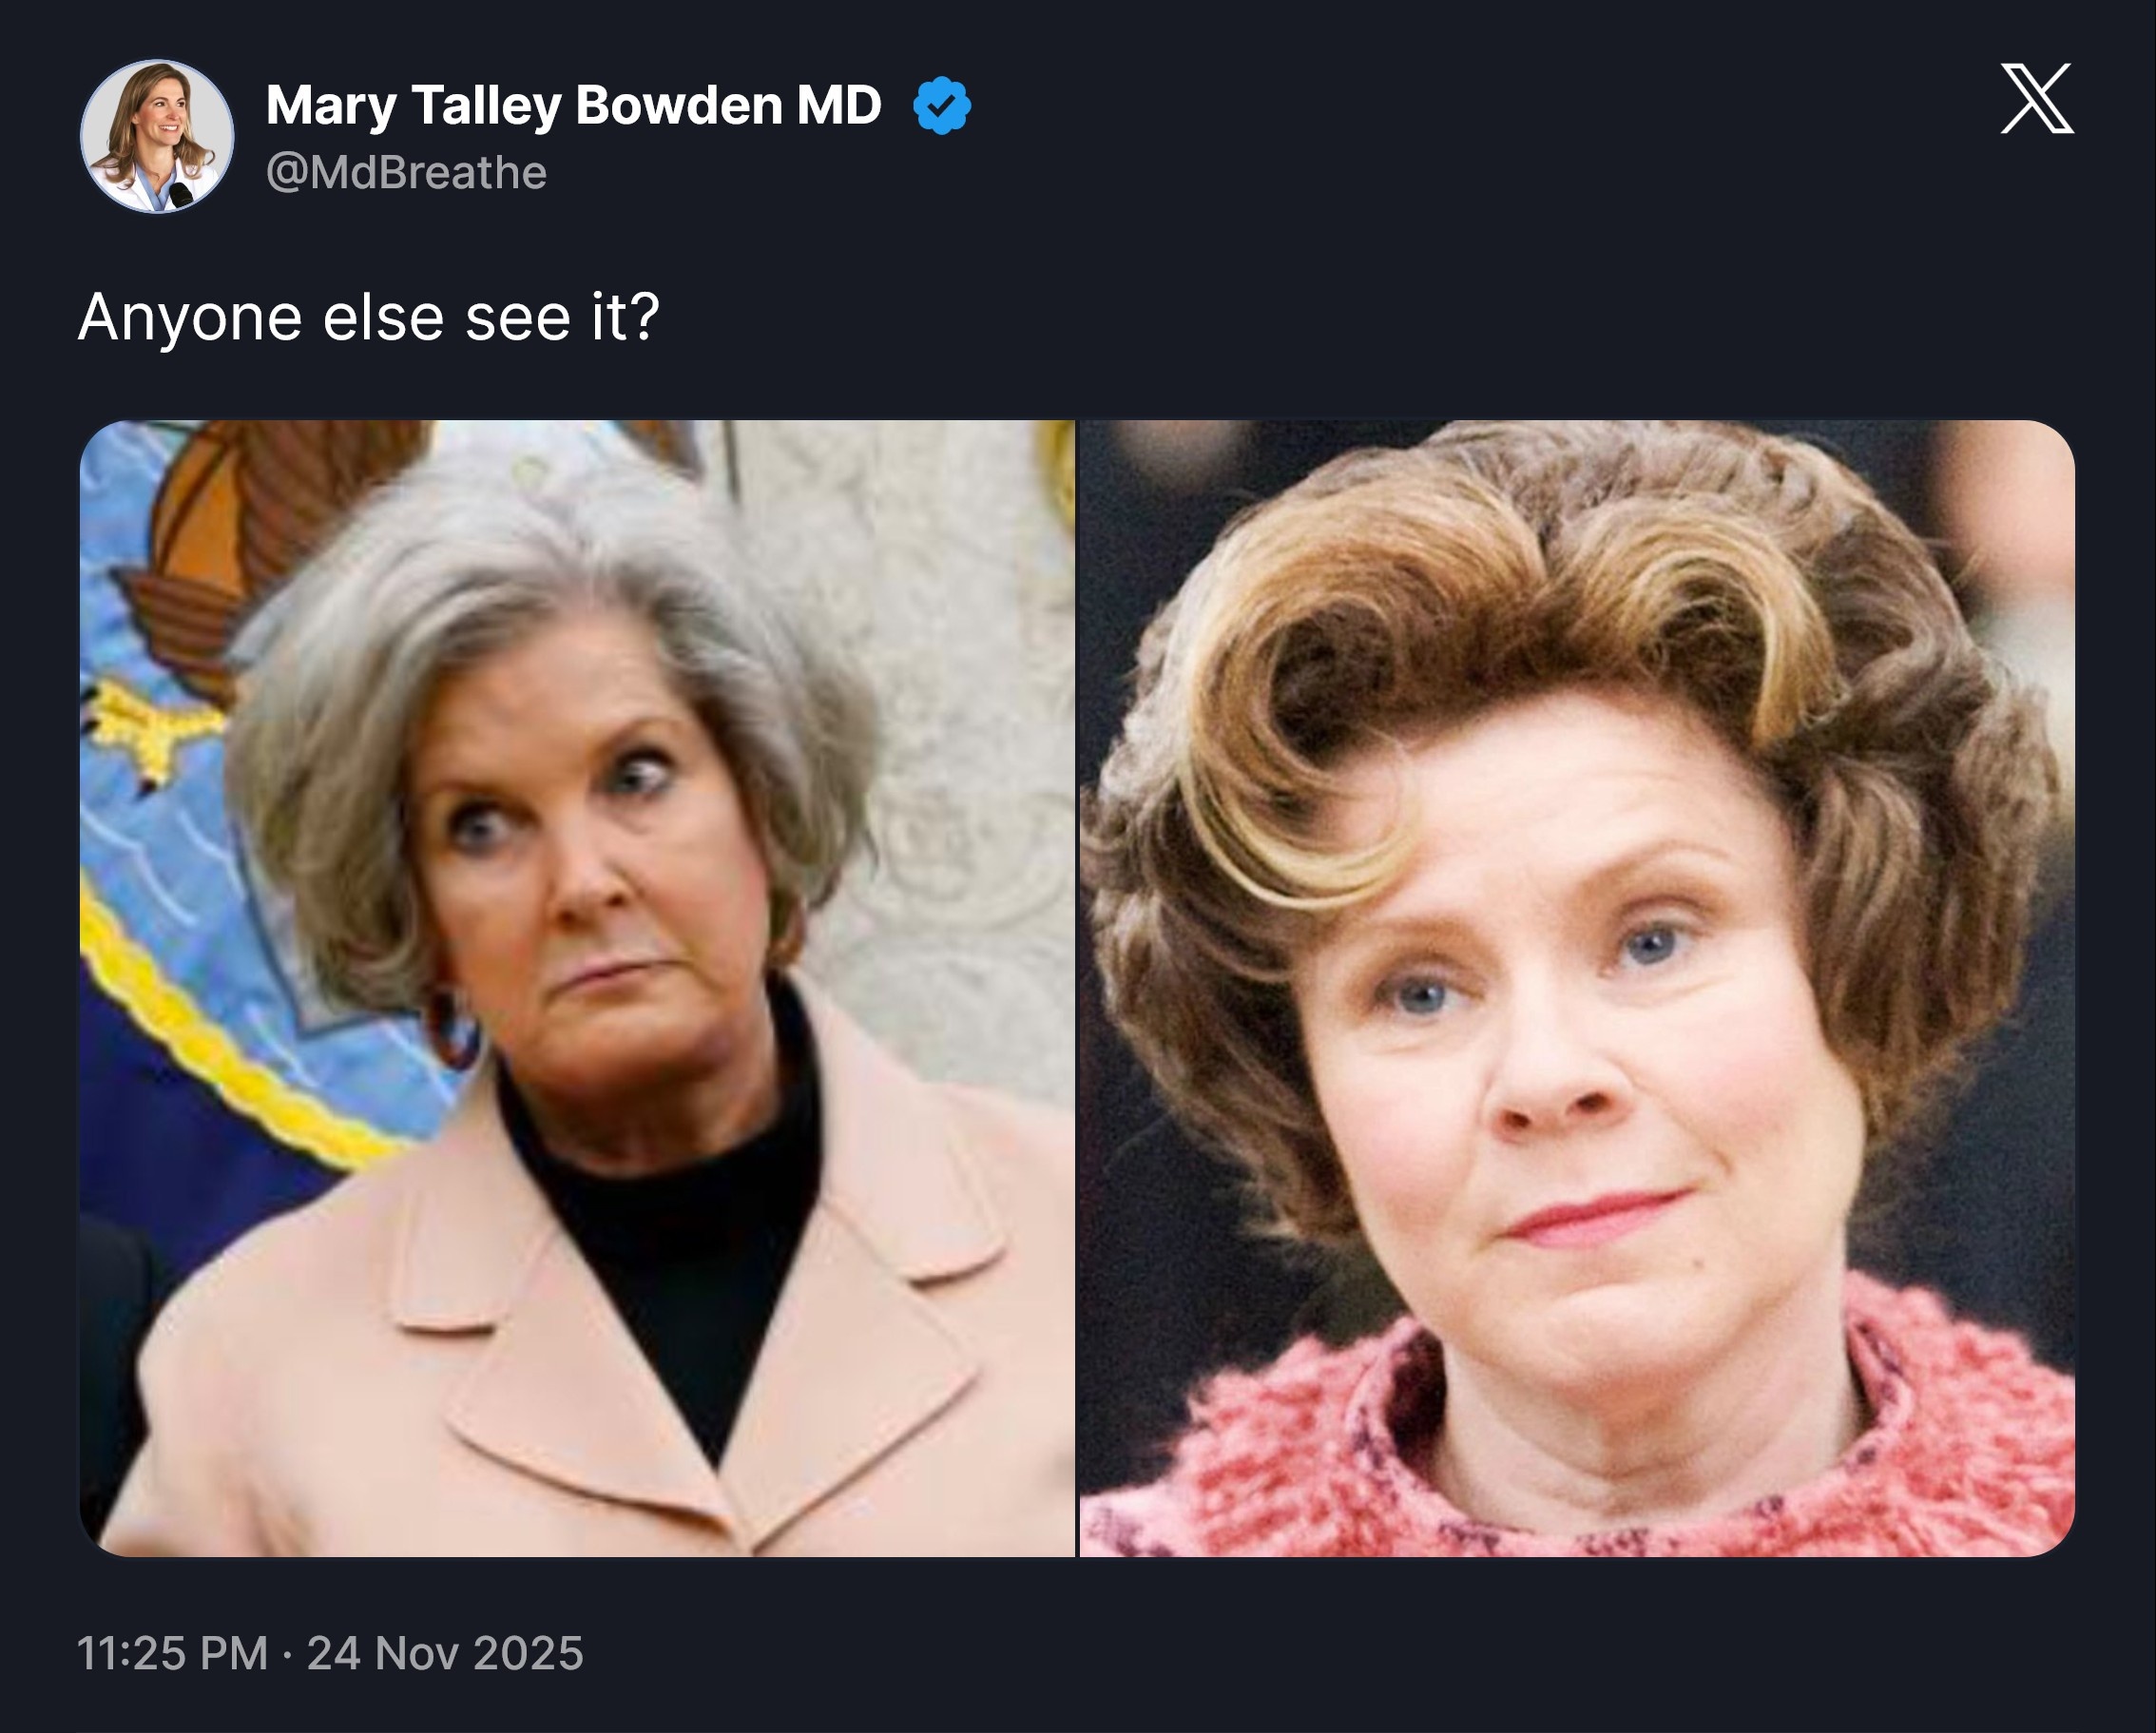
Task: Click the X logo
Action: (2036, 99)
